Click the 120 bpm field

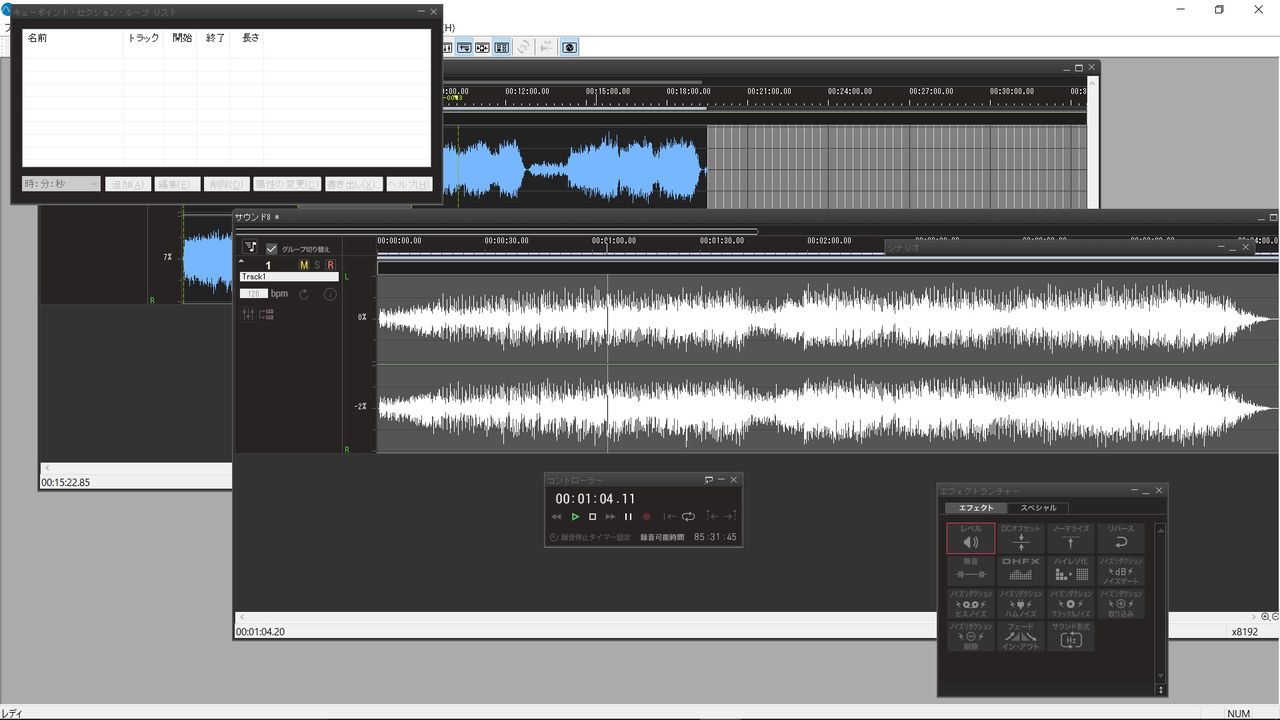click(x=254, y=294)
